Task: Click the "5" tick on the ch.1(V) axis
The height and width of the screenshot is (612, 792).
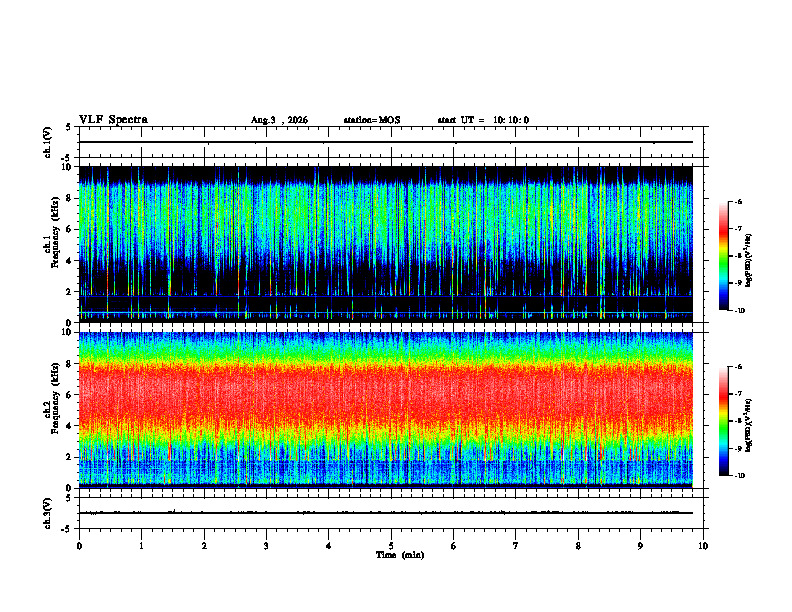Action: click(x=68, y=128)
